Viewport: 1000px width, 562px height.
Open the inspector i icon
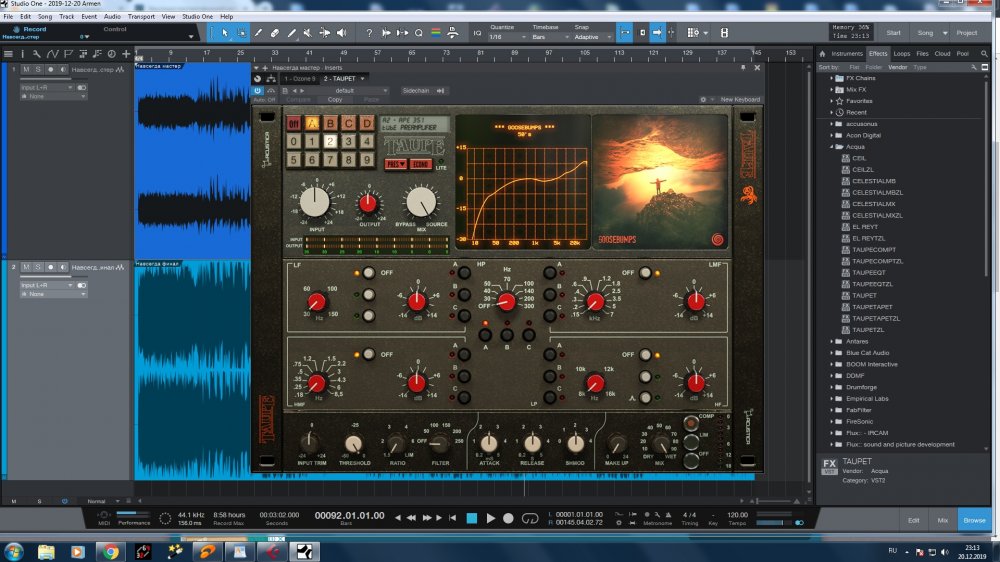[22, 54]
